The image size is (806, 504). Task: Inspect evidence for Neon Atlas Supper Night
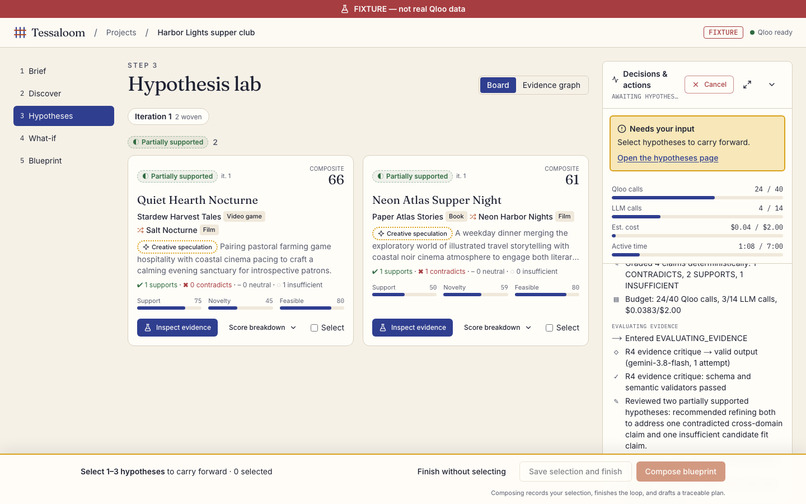coord(412,328)
